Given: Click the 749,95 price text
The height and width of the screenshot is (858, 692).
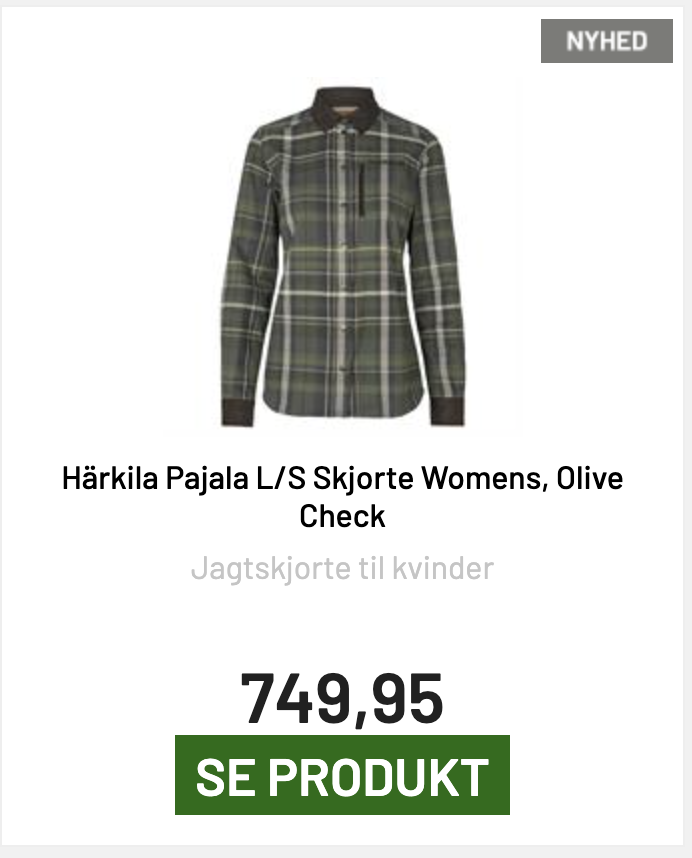Looking at the screenshot, I should coord(342,699).
